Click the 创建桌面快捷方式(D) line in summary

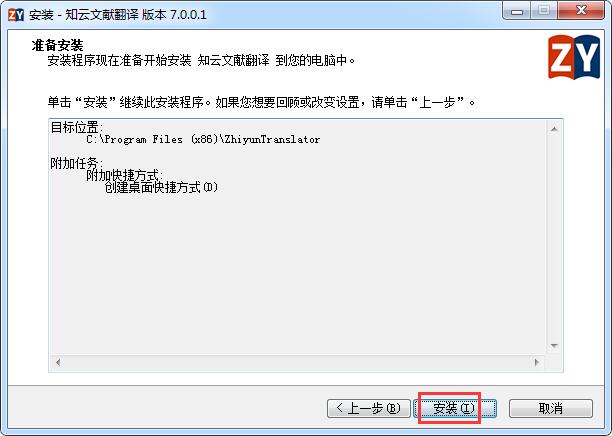pyautogui.click(x=161, y=188)
